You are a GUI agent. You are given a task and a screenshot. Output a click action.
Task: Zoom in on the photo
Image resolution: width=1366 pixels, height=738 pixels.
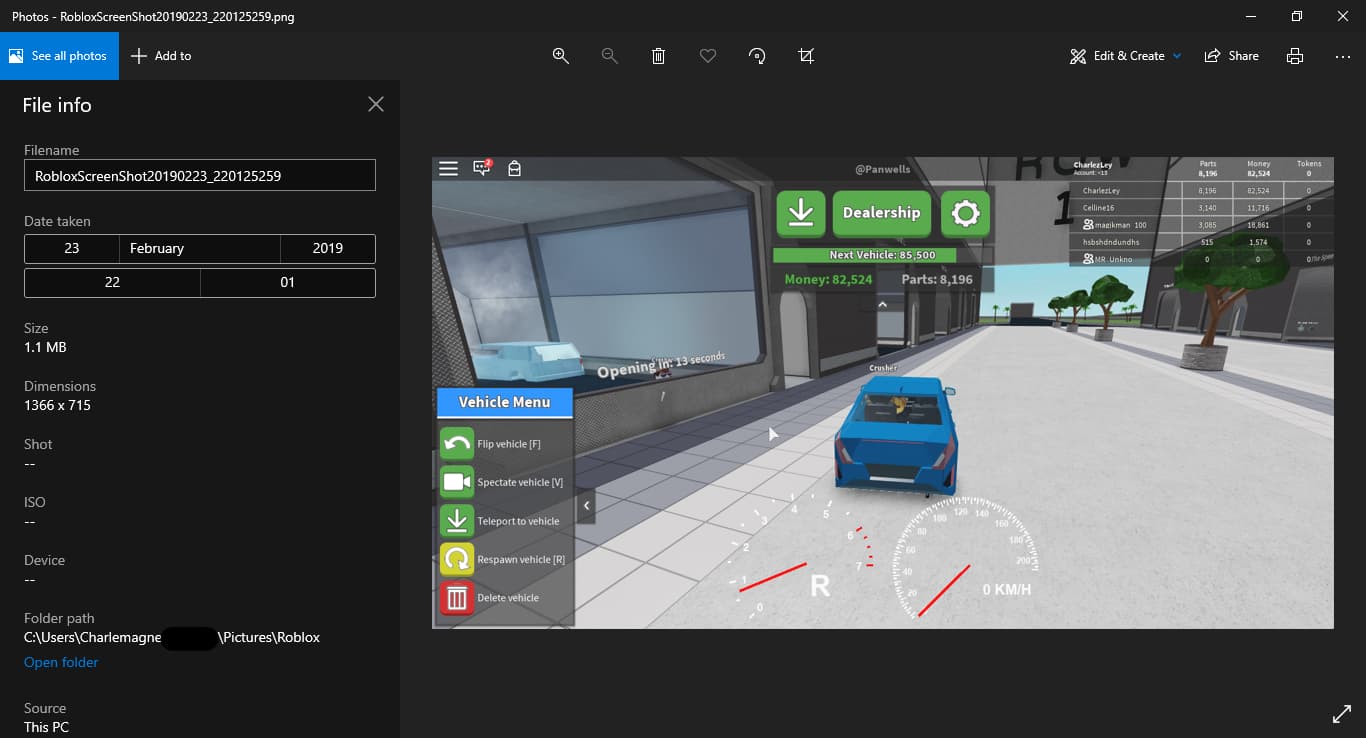point(561,56)
